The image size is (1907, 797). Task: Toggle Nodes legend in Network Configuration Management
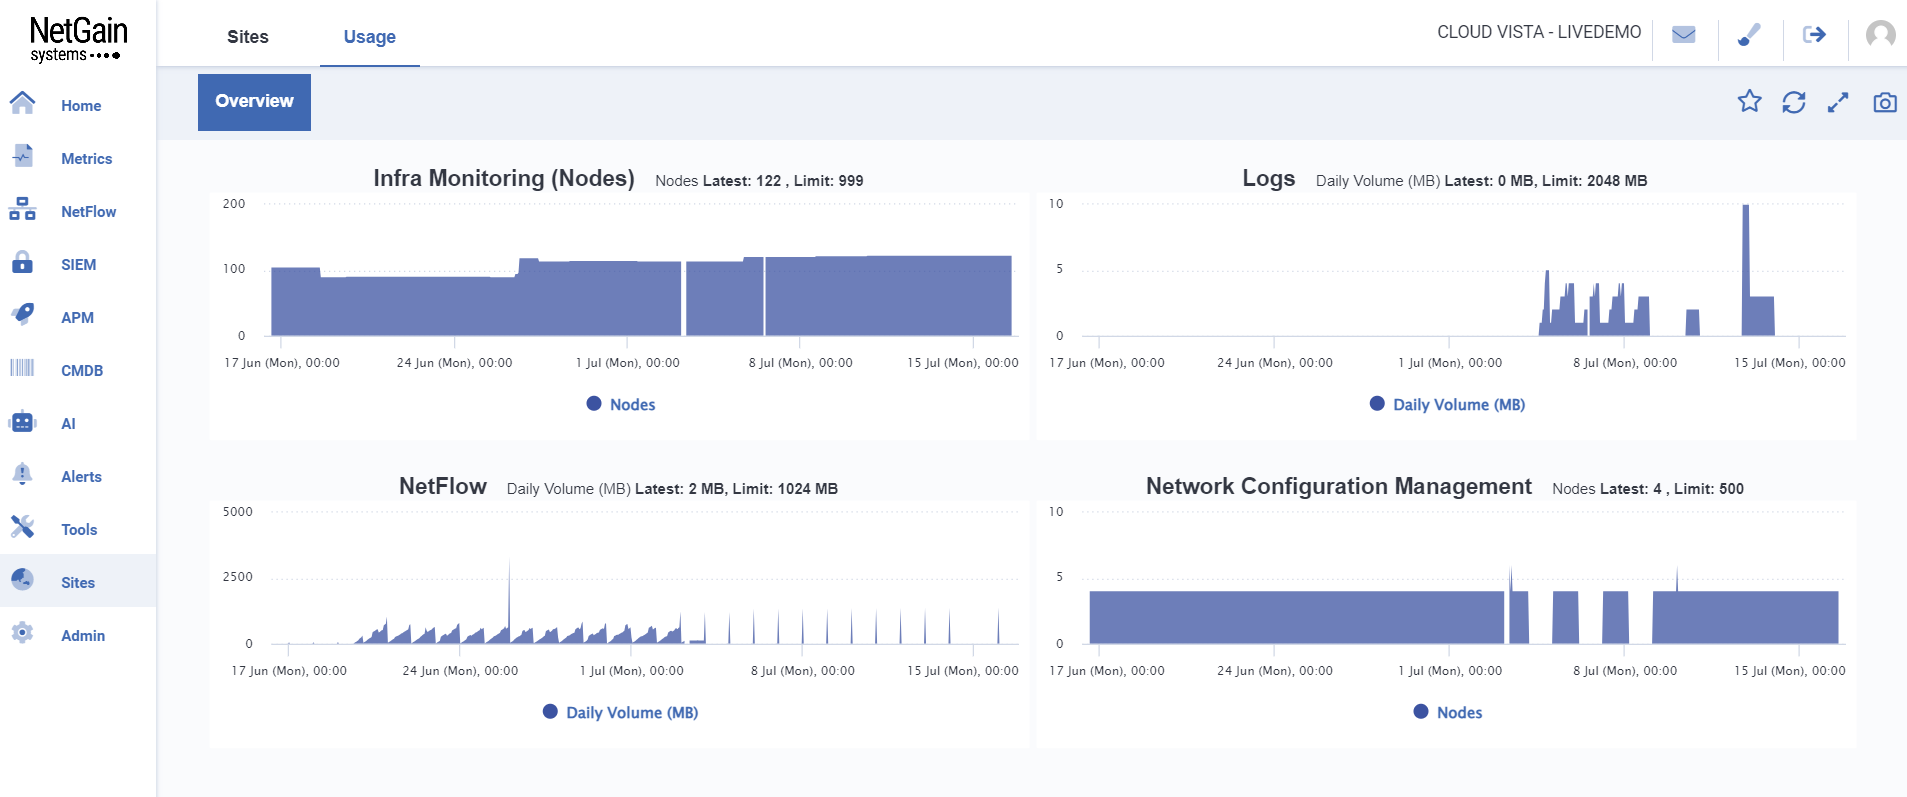(x=1448, y=712)
